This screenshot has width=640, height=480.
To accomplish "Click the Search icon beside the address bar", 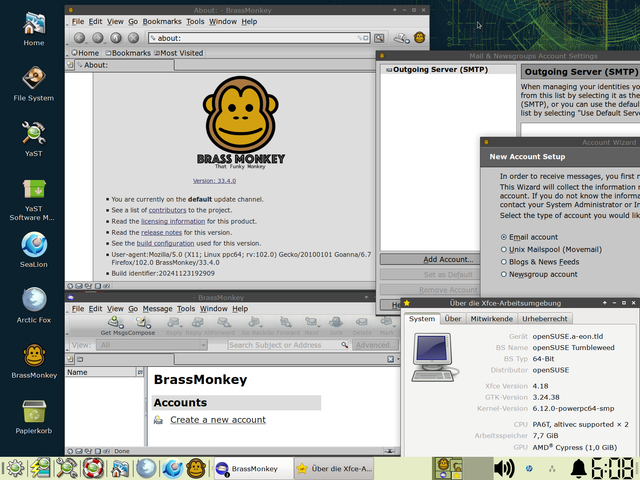I will tap(379, 38).
